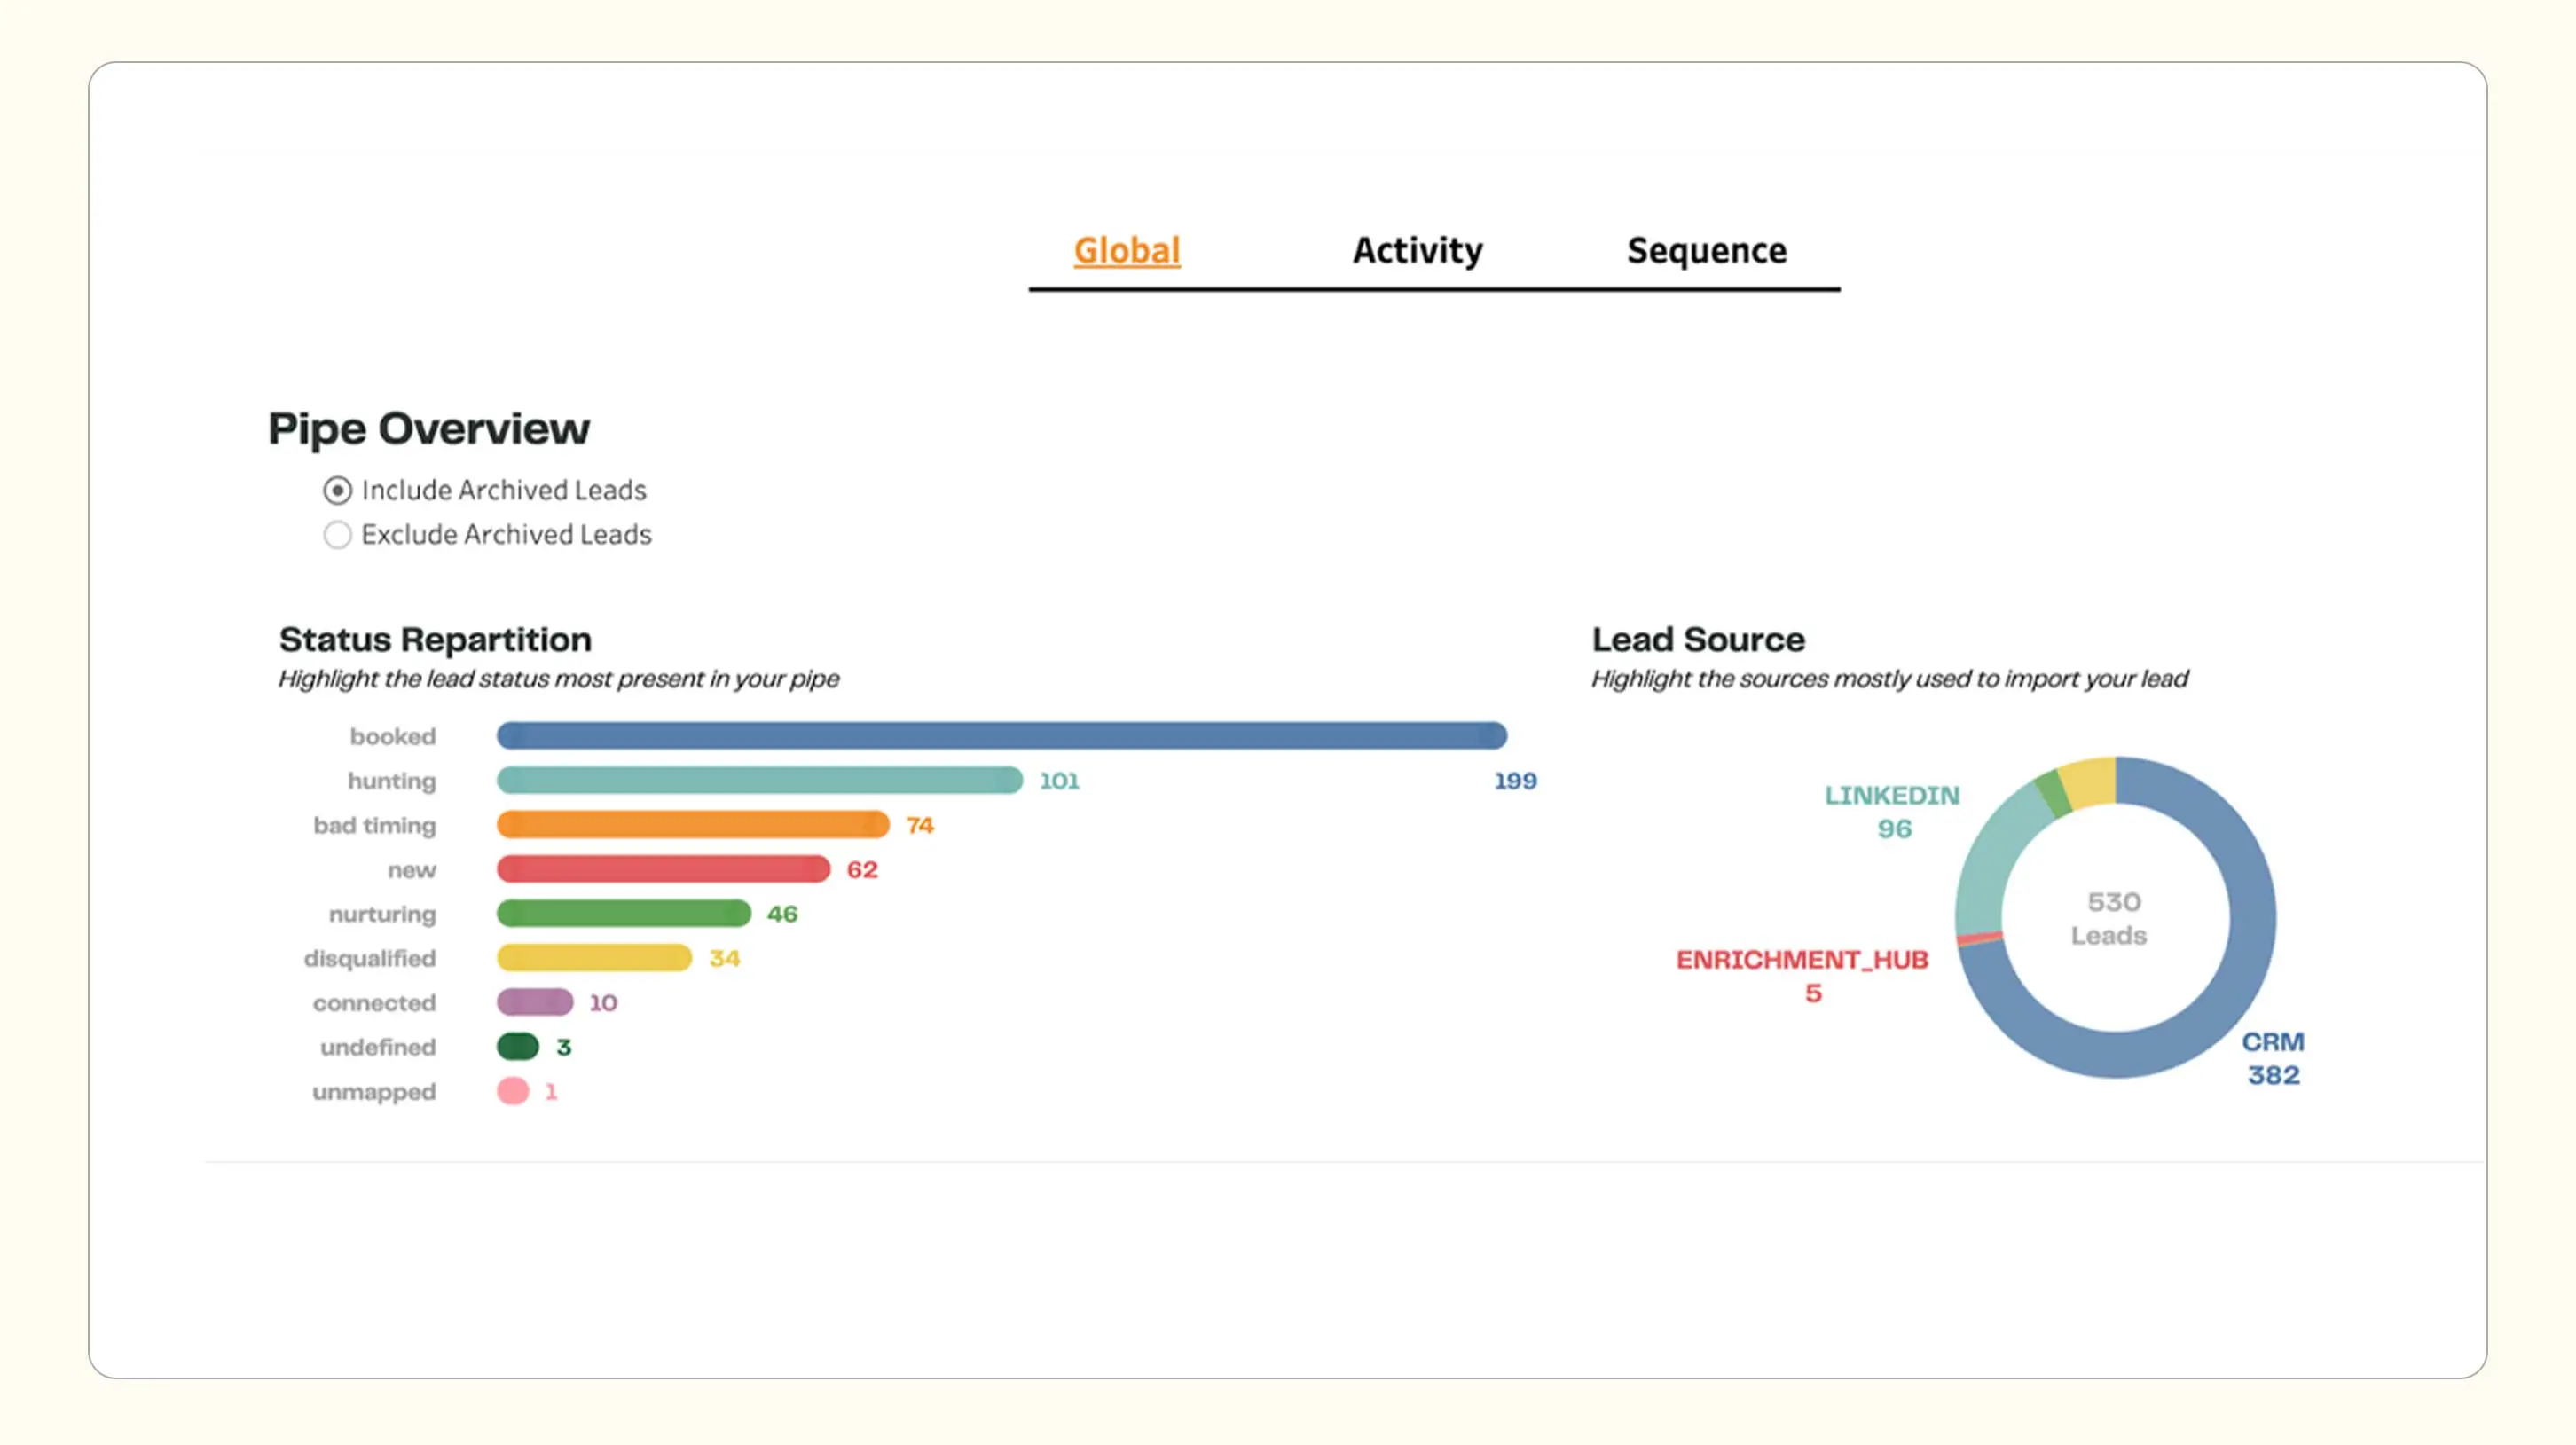Screen dimensions: 2576x1445
Task: Click the orange bad timing bar
Action: point(692,825)
